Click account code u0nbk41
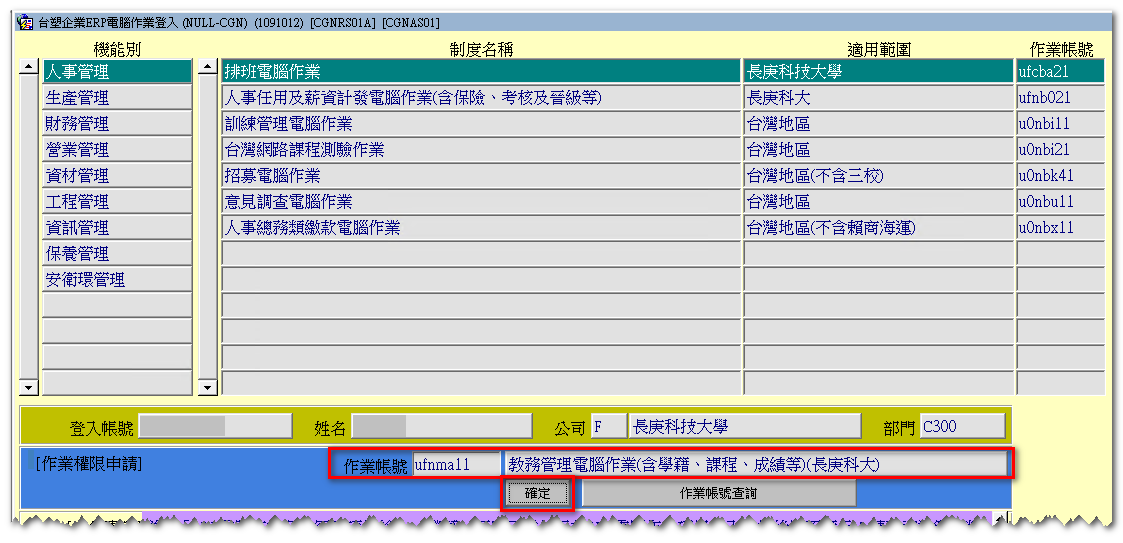The image size is (1123, 543). (x=1061, y=176)
